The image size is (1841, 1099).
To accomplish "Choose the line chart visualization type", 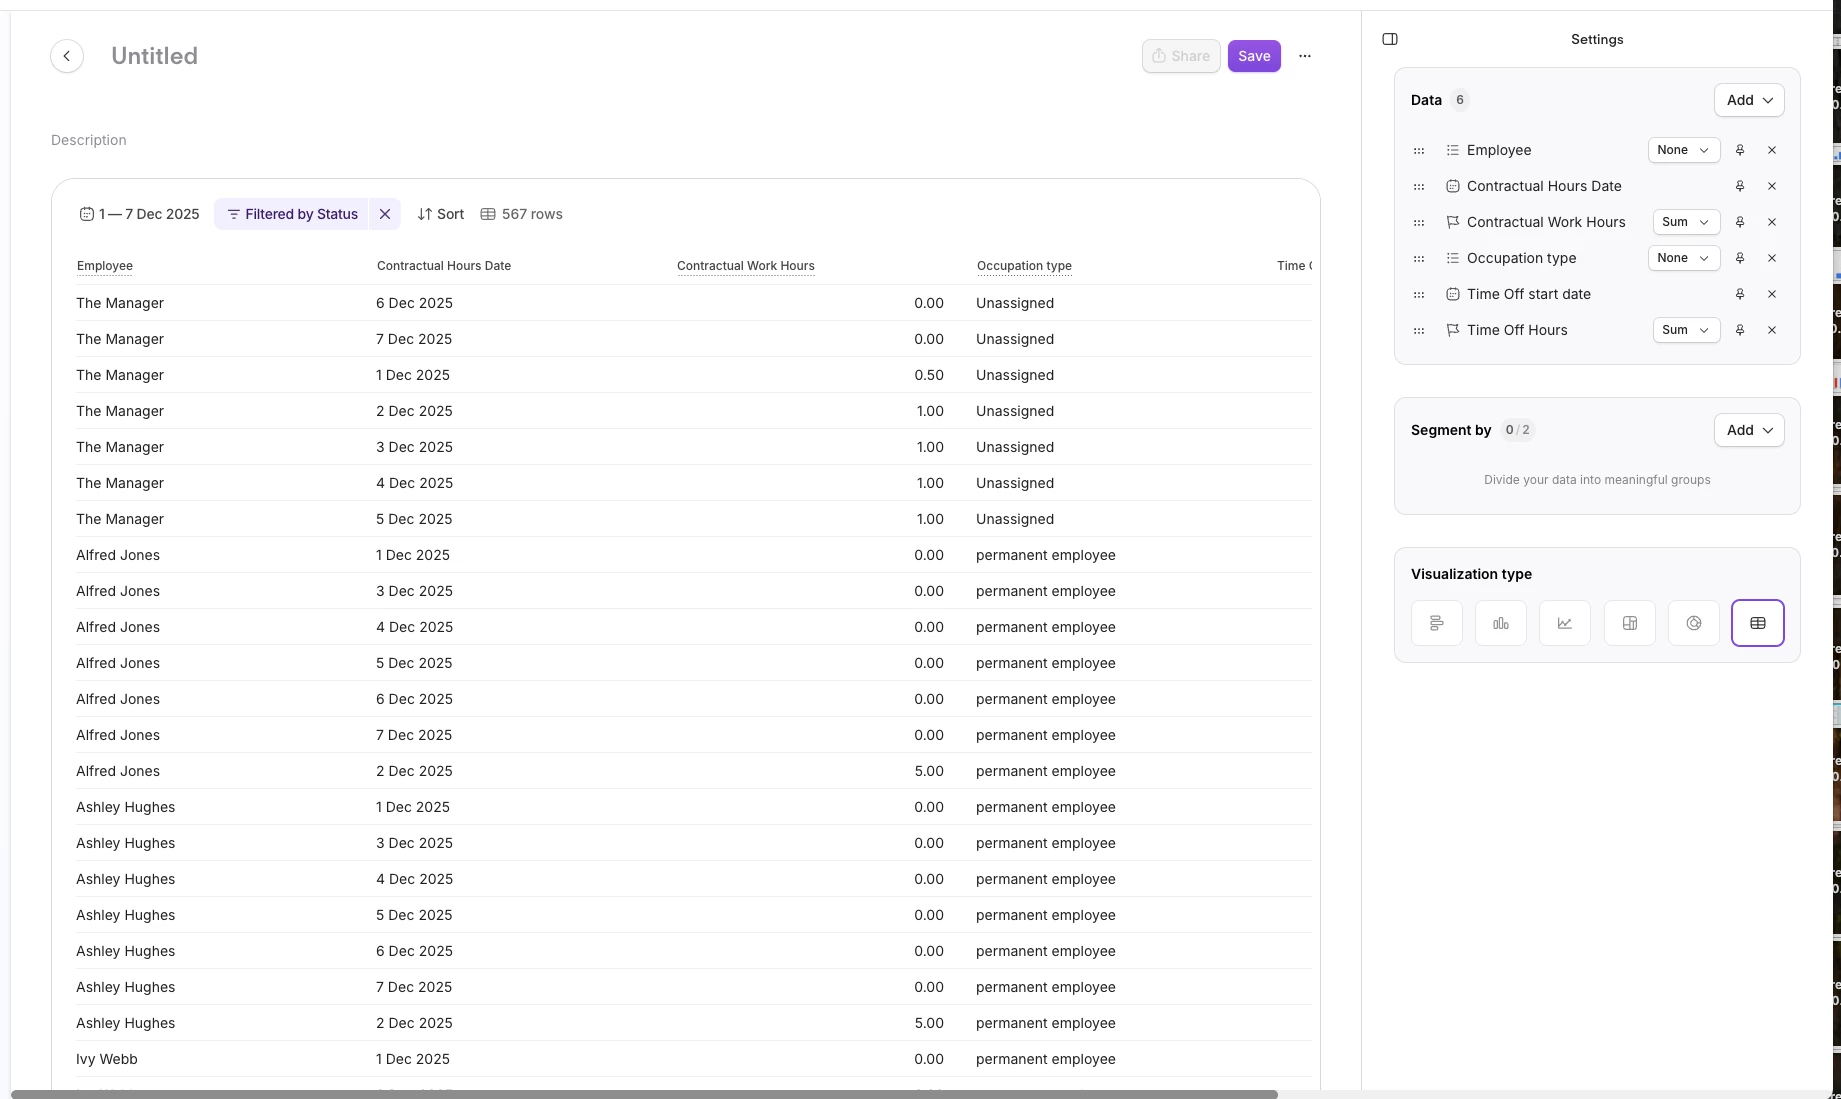I will tap(1564, 623).
